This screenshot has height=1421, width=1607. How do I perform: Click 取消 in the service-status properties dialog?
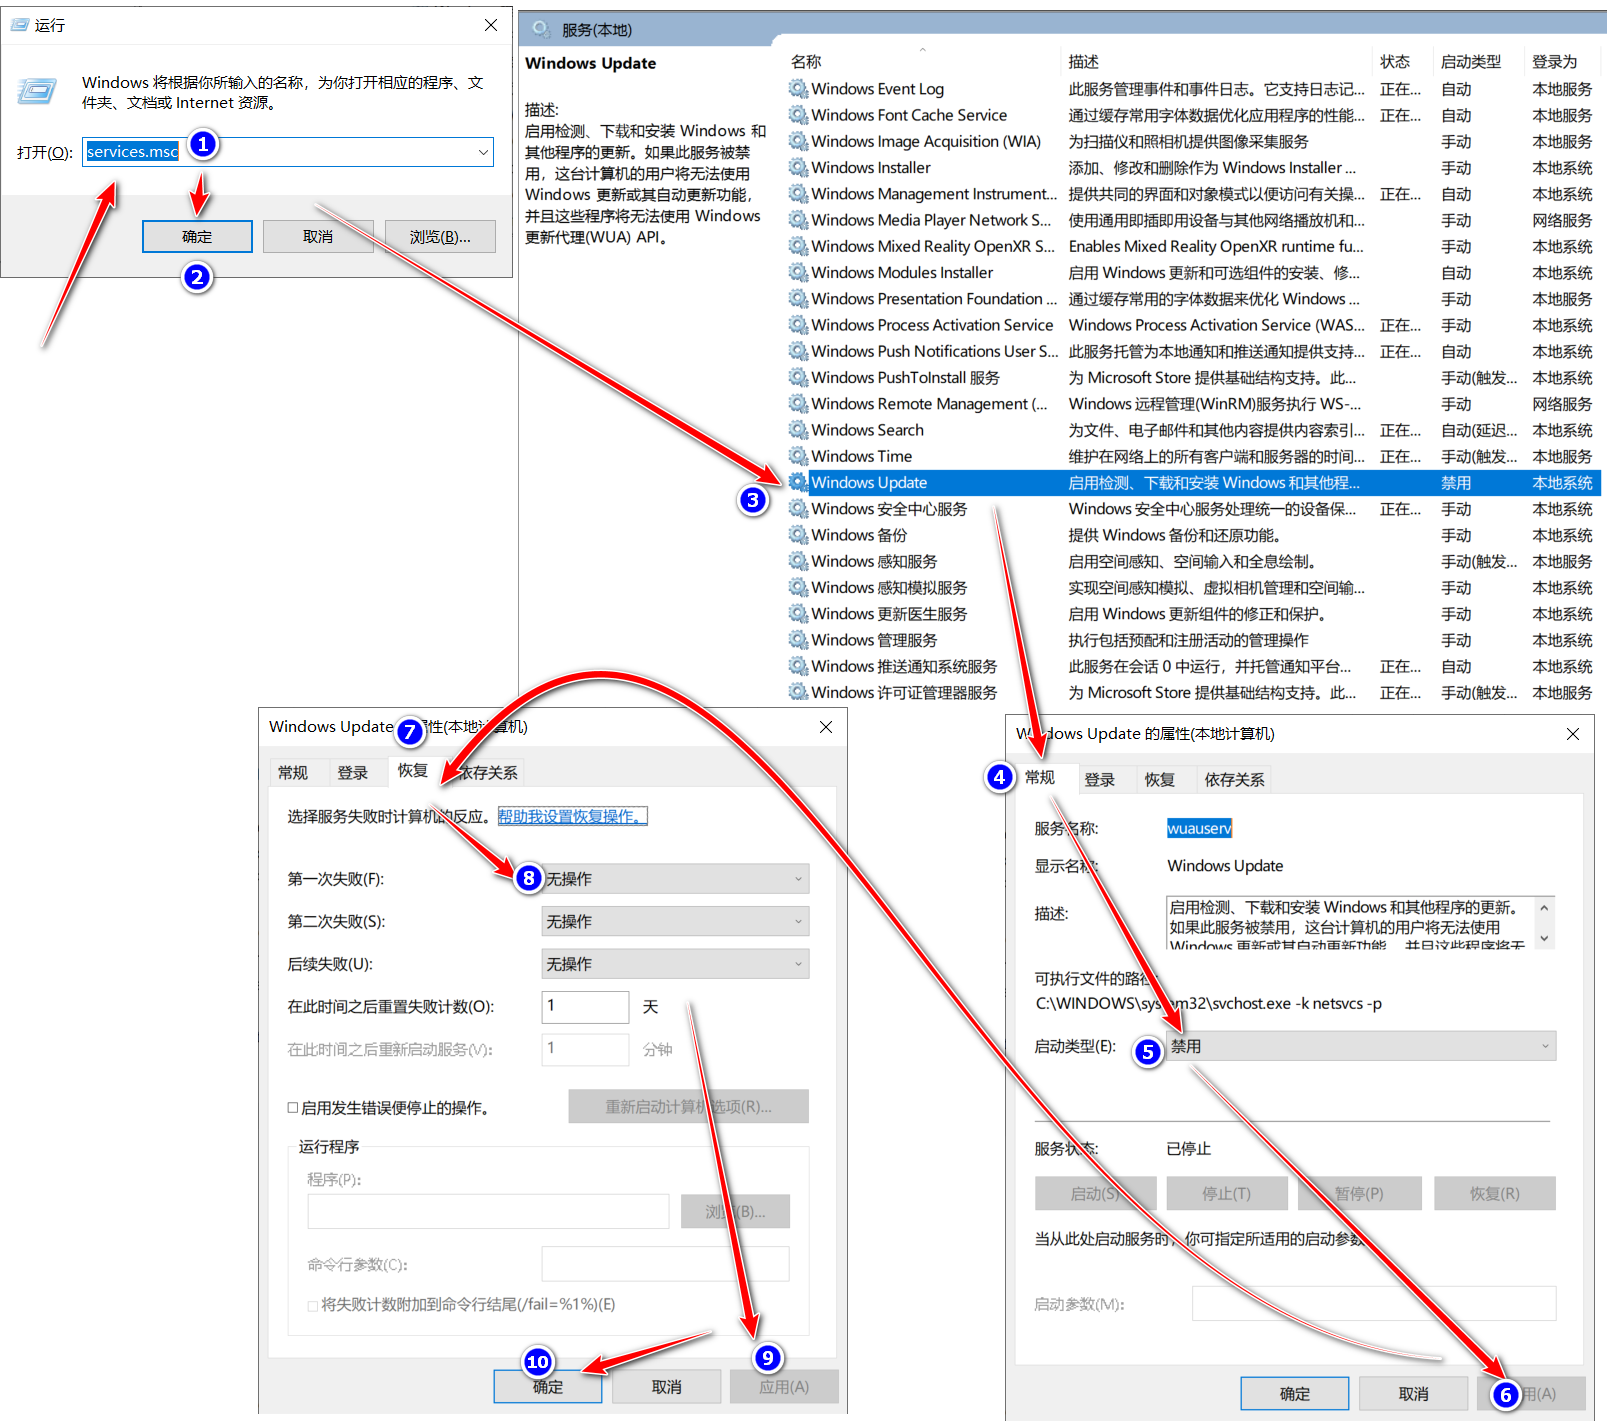(x=1414, y=1394)
